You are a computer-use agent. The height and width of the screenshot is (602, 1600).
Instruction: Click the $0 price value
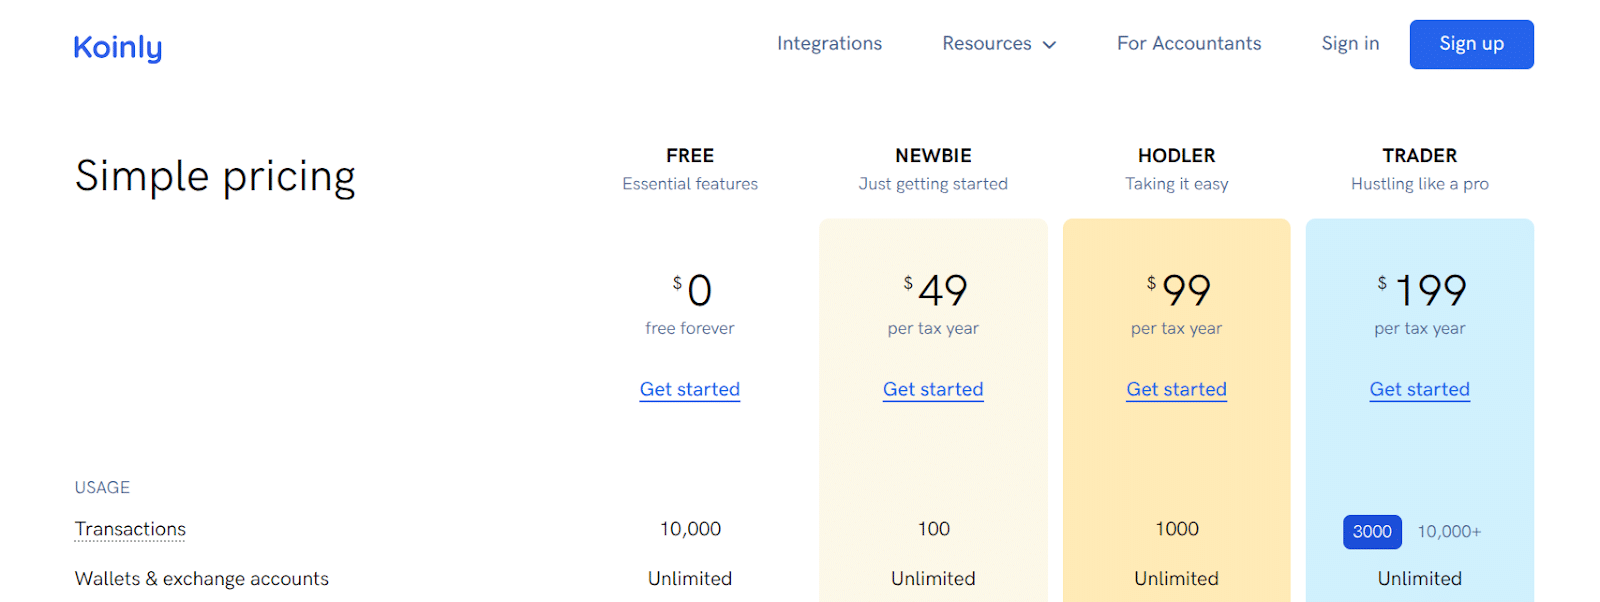click(692, 290)
